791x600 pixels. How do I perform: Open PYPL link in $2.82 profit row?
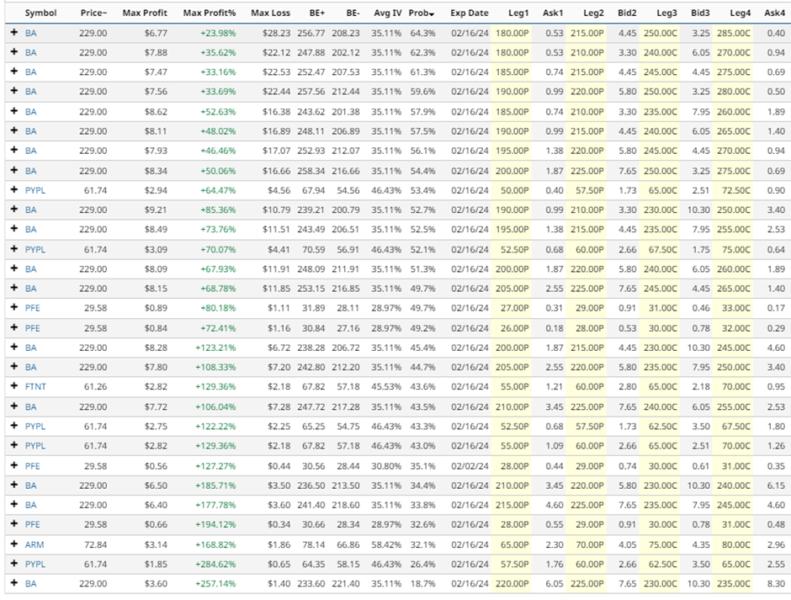tap(35, 446)
